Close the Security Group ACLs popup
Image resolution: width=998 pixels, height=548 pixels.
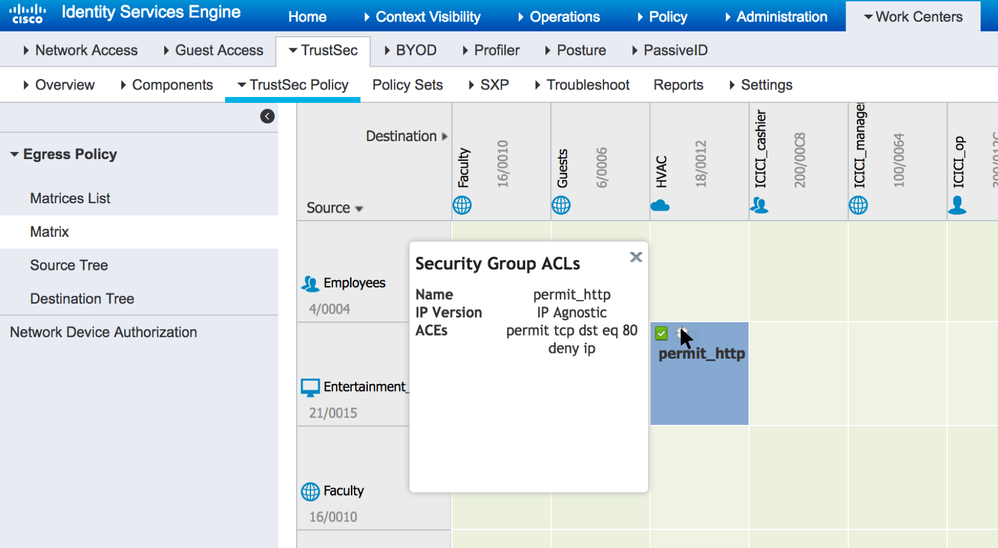[x=636, y=257]
